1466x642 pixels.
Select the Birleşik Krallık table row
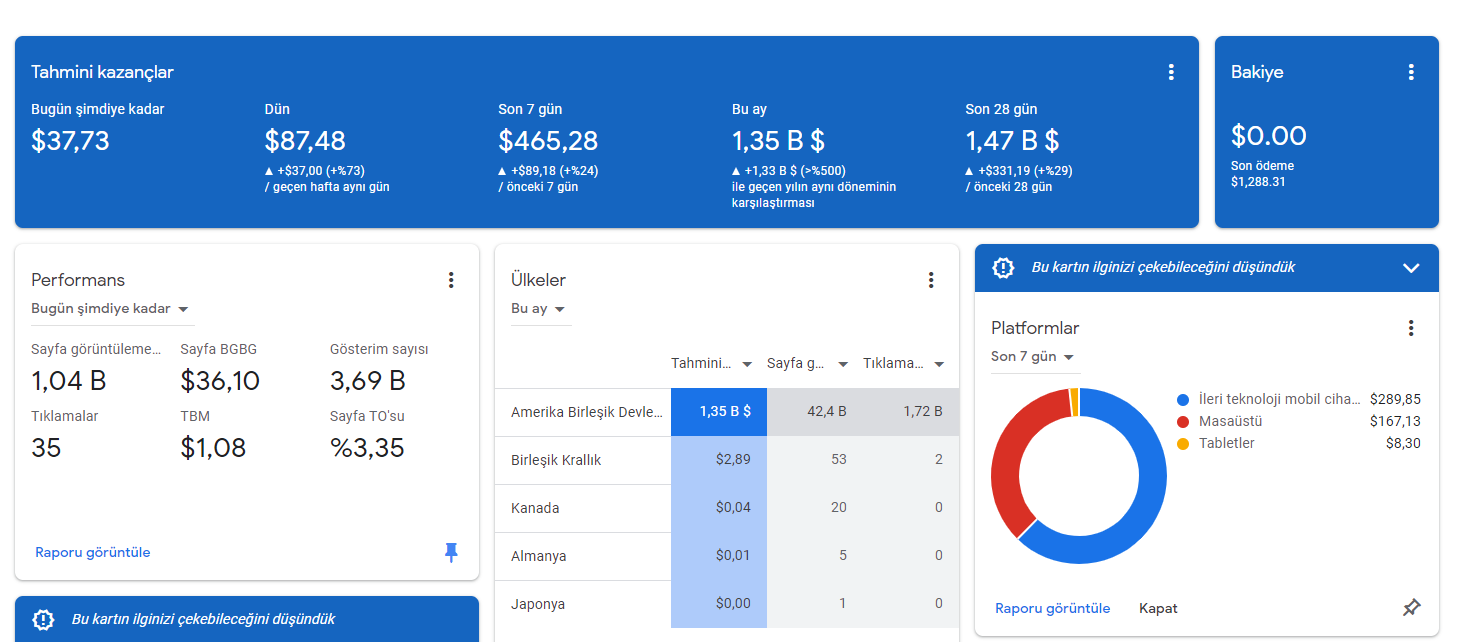point(727,460)
